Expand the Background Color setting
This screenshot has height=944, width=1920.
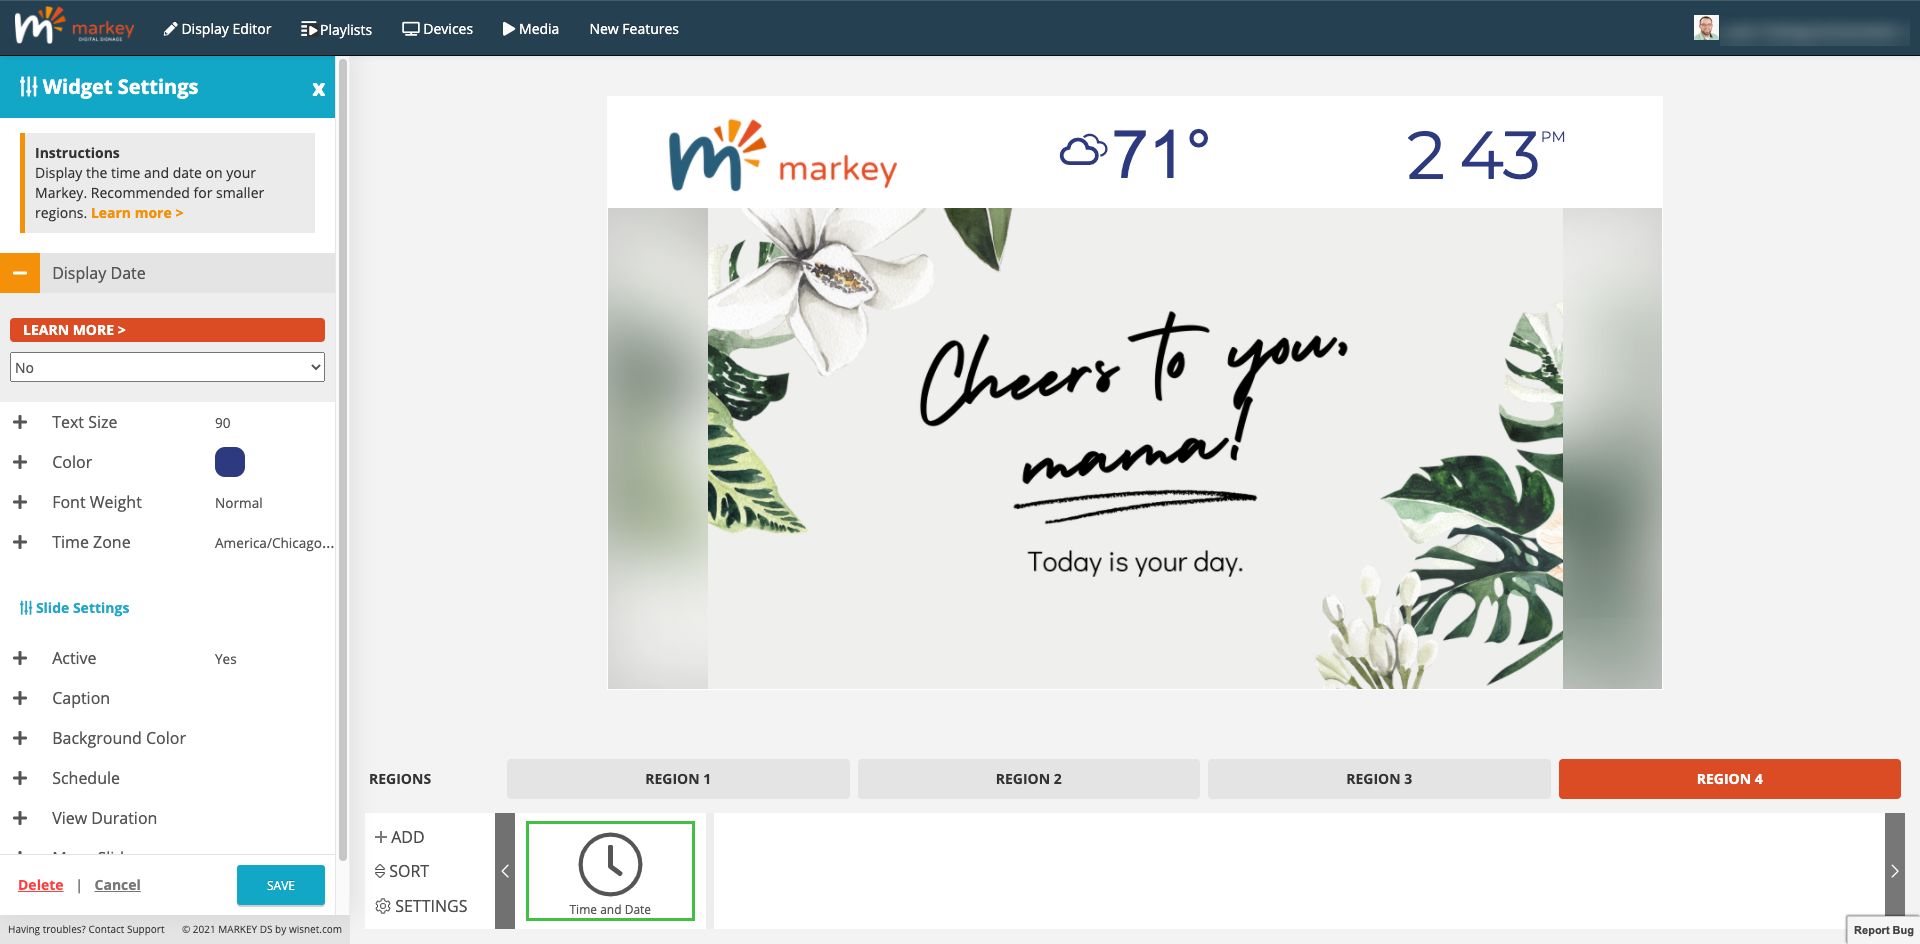point(20,738)
